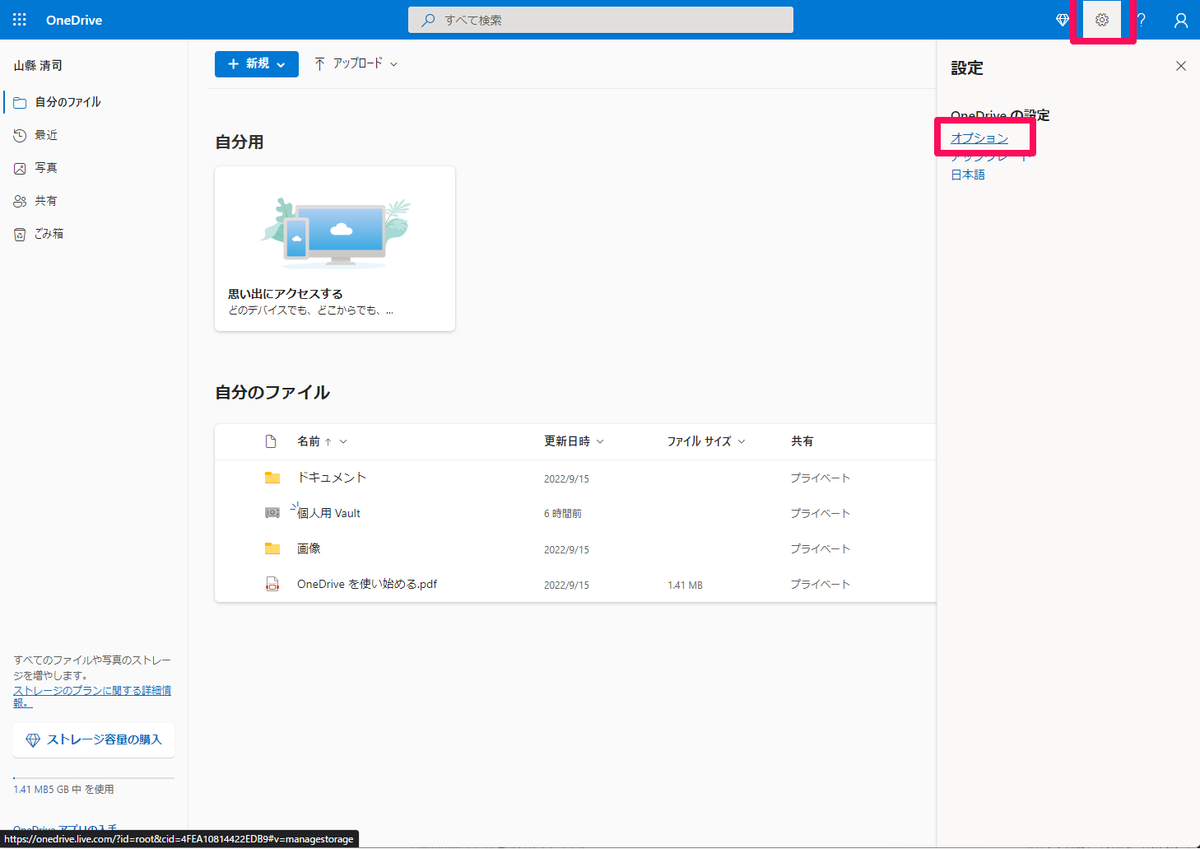This screenshot has height=849, width=1200.
Task: Click the ドキュメント folder icon
Action: [272, 478]
